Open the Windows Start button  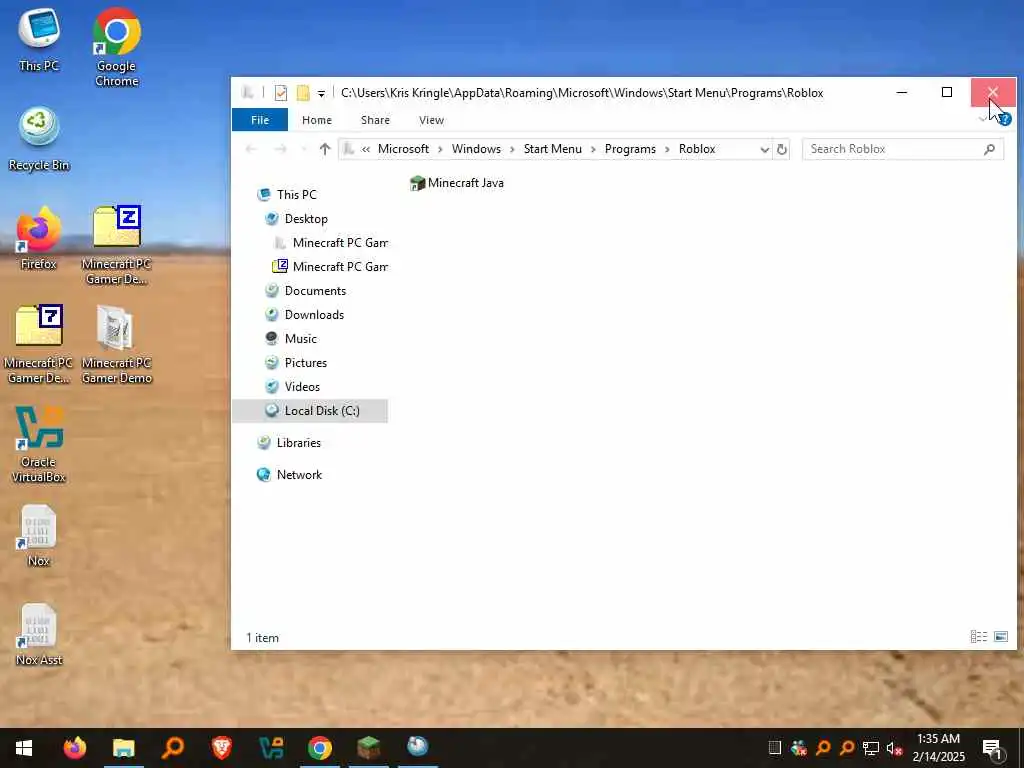24,748
